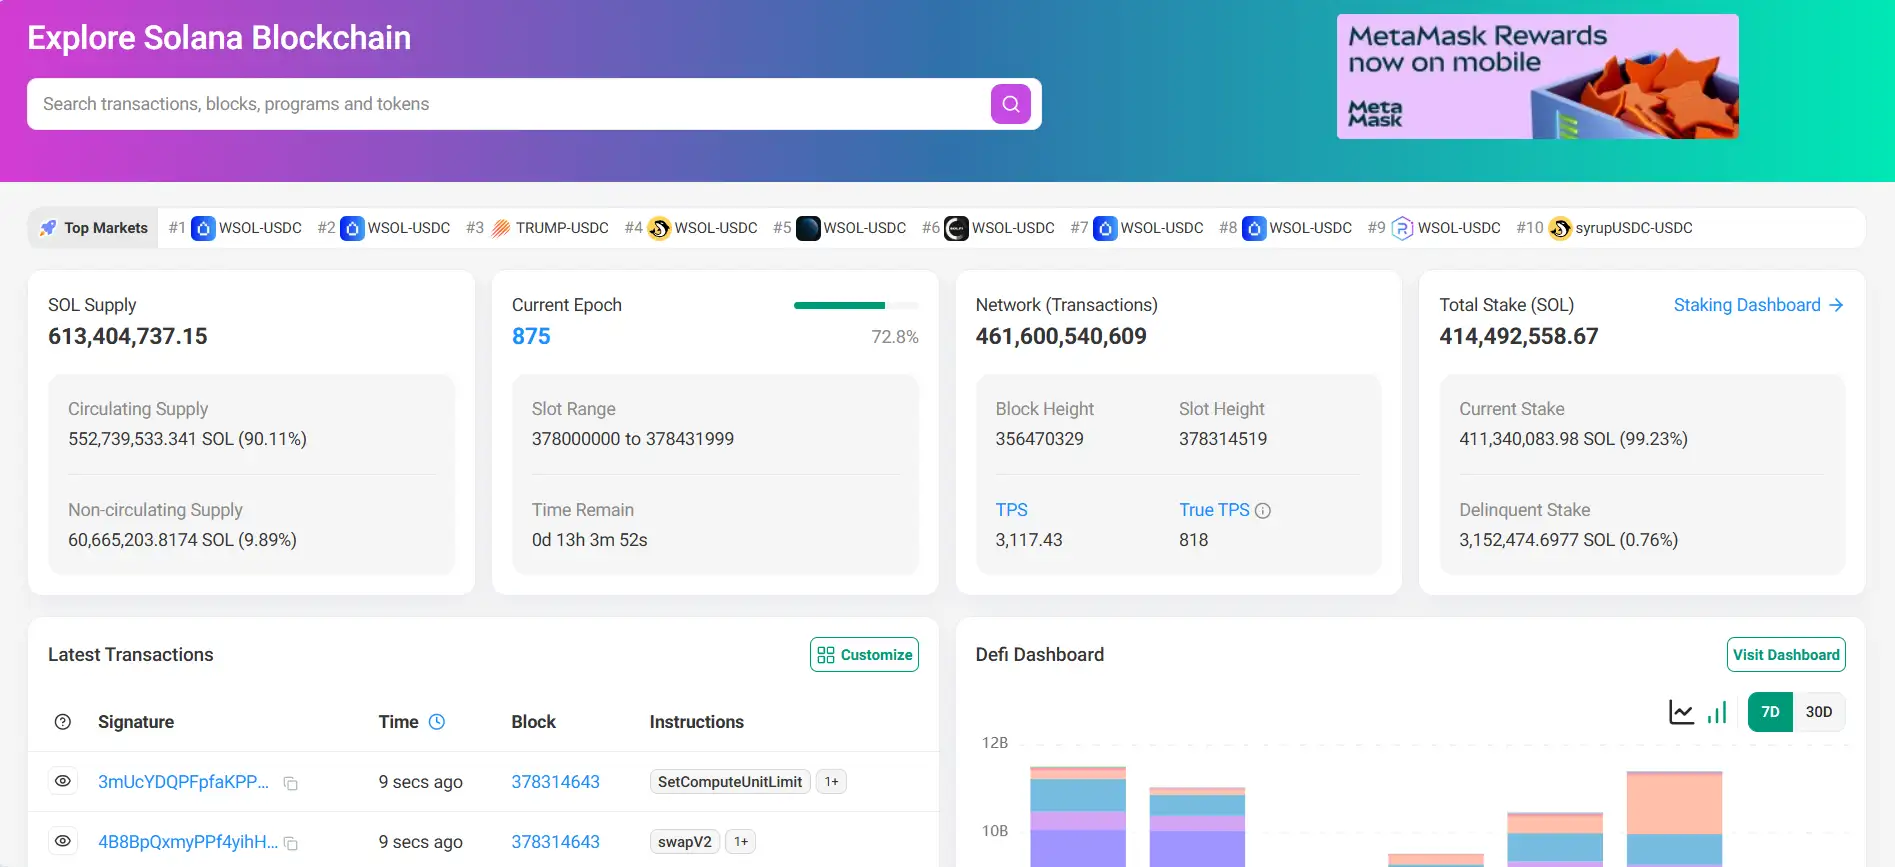
Task: Select the 30D chart range
Action: 1818,712
